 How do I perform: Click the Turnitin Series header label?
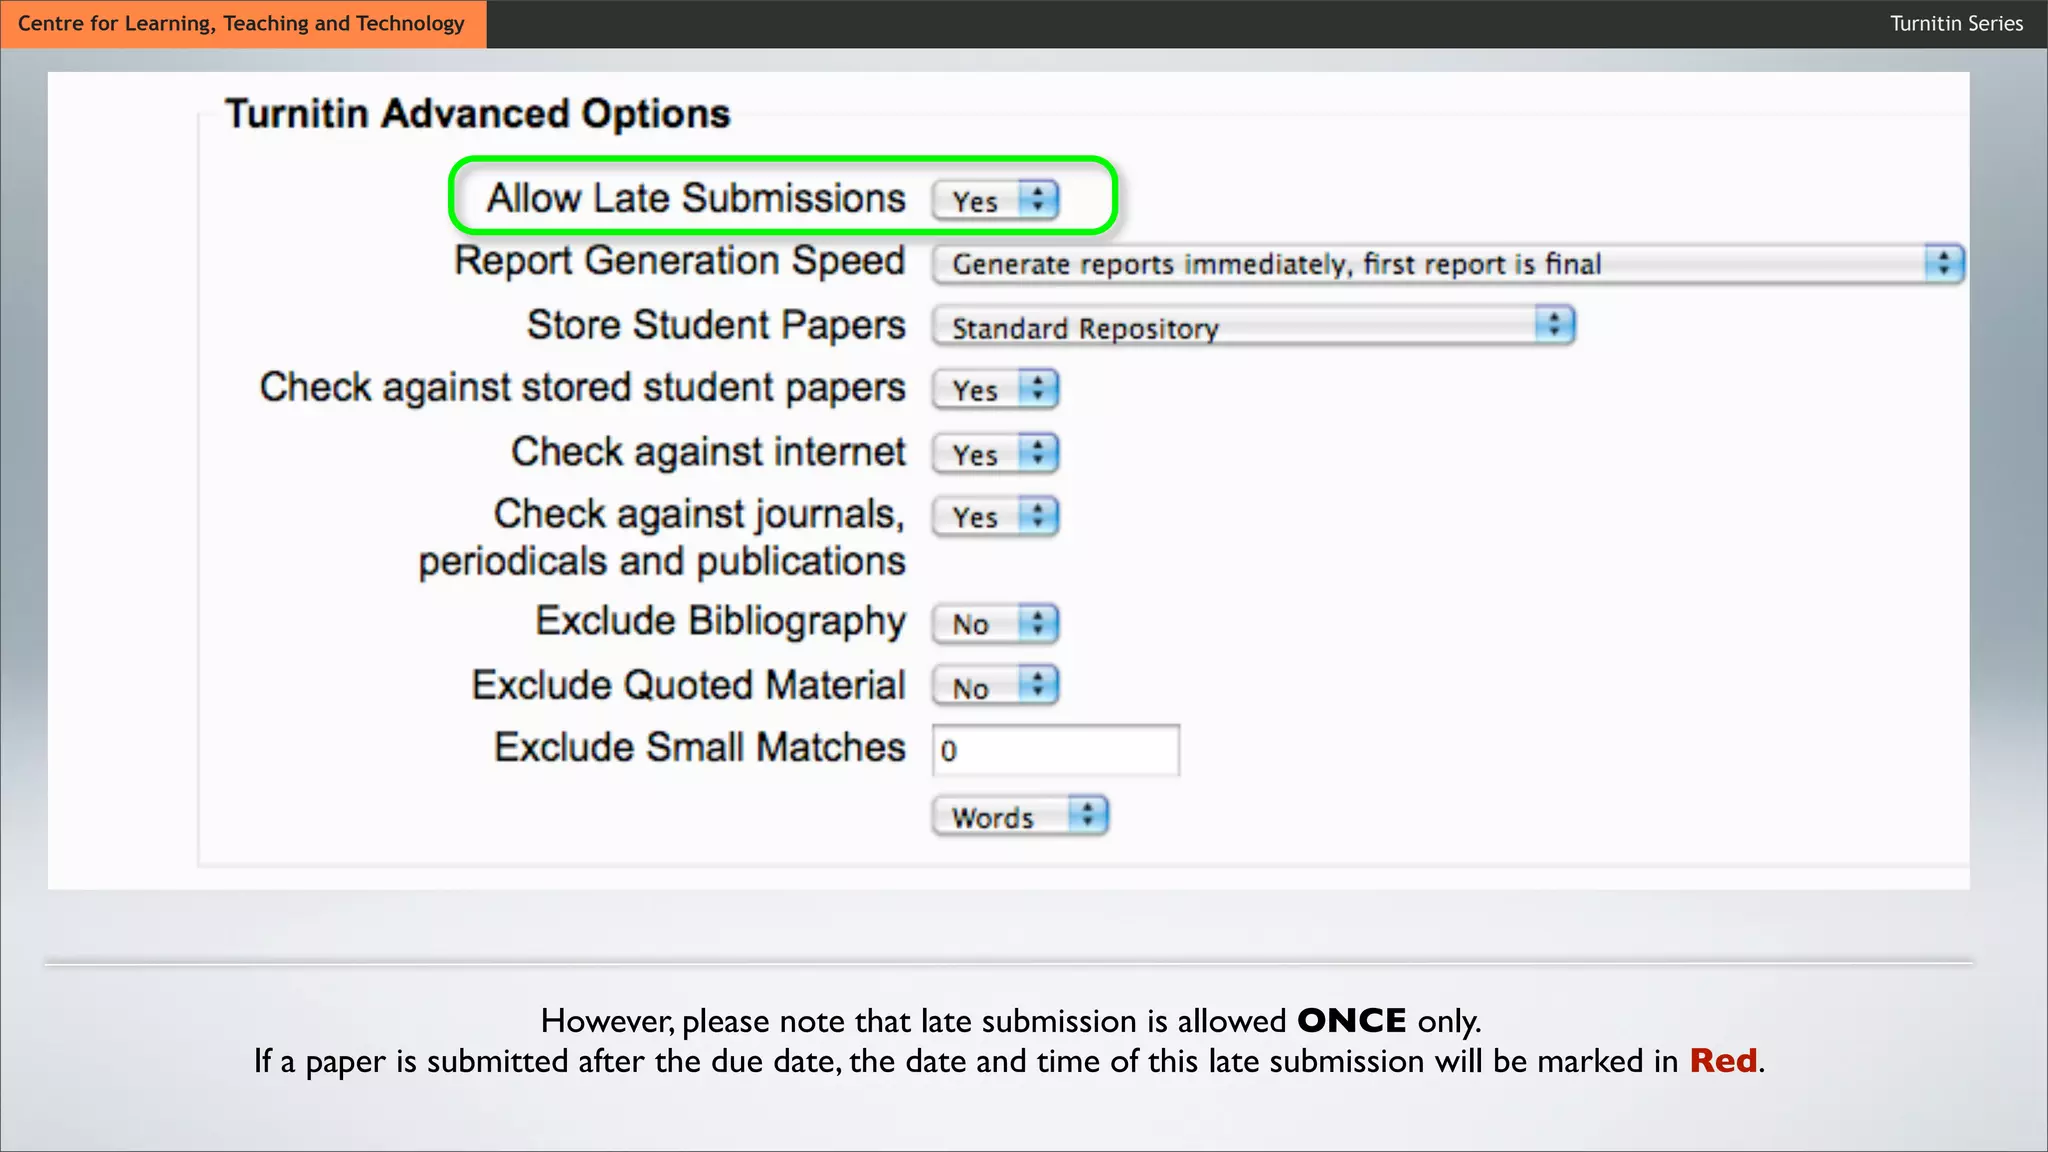tap(1956, 24)
